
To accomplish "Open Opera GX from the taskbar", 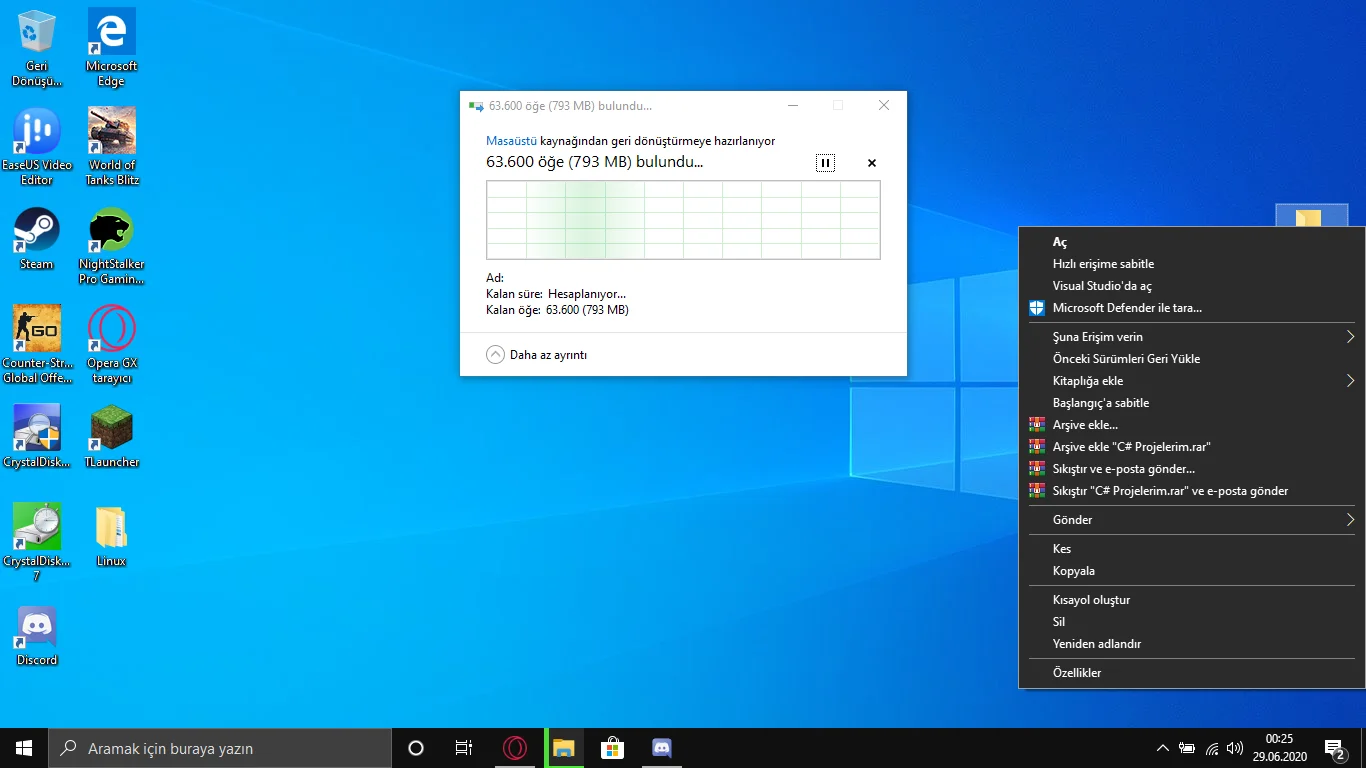I will click(x=515, y=748).
